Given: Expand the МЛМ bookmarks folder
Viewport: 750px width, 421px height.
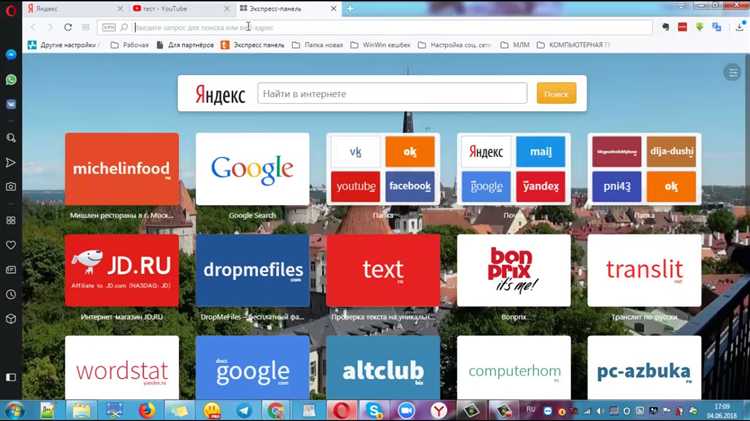Looking at the screenshot, I should pyautogui.click(x=516, y=45).
